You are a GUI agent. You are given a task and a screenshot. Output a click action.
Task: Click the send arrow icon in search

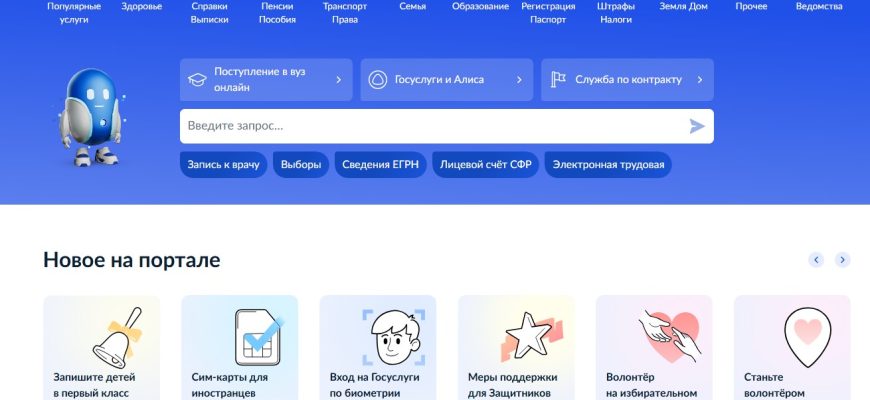(x=697, y=126)
